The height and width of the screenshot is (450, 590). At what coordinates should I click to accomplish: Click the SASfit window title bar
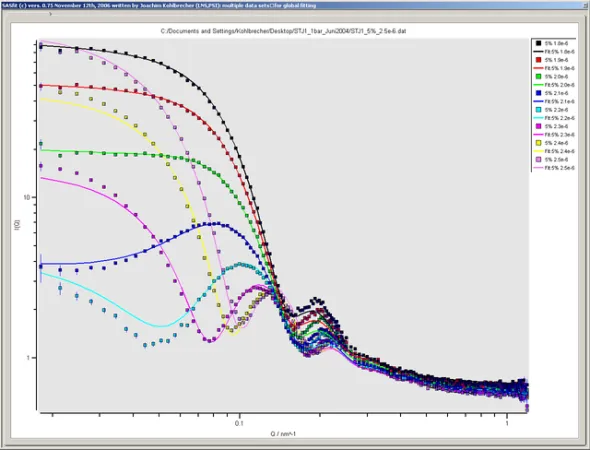(295, 5)
